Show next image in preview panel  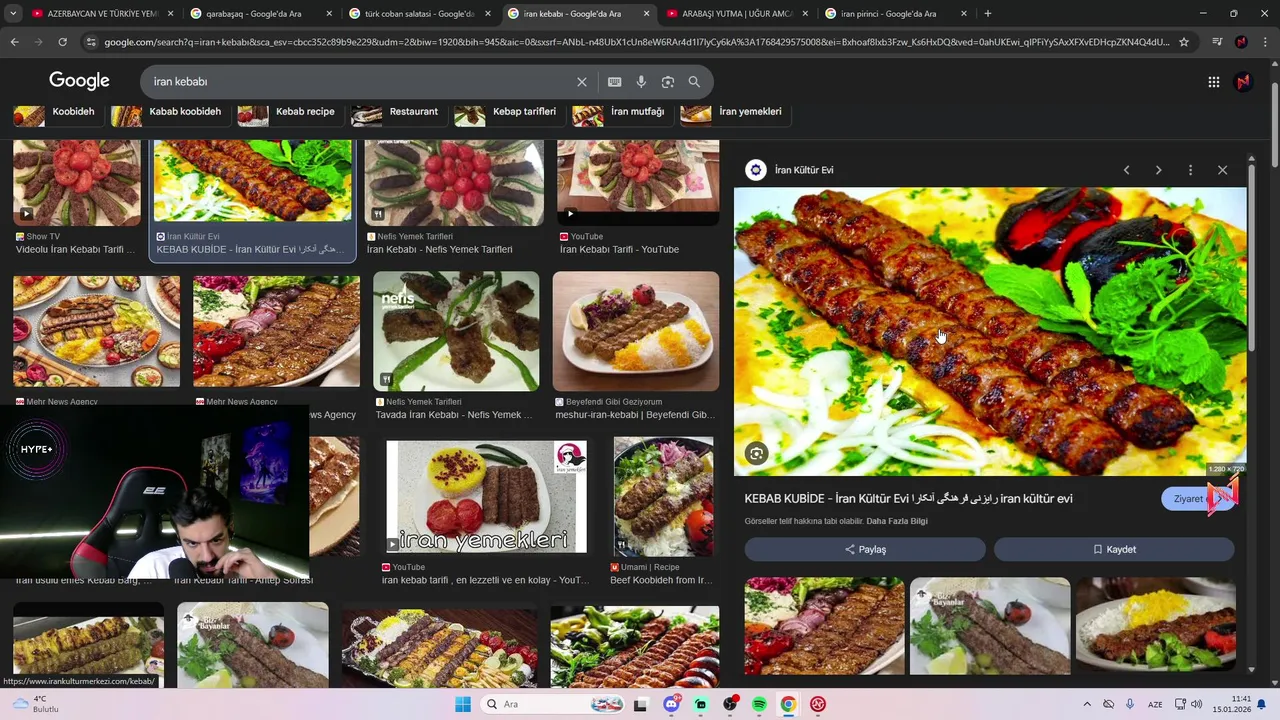[1158, 170]
